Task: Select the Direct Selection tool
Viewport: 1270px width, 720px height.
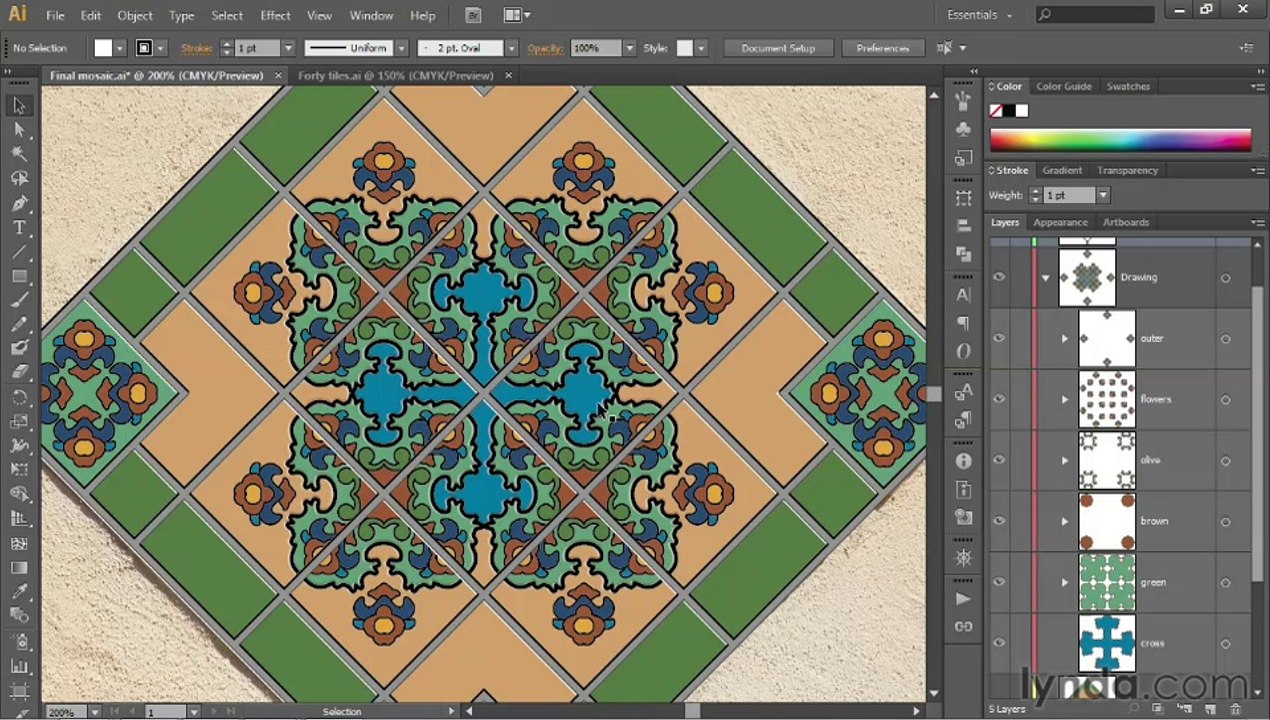Action: [19, 130]
